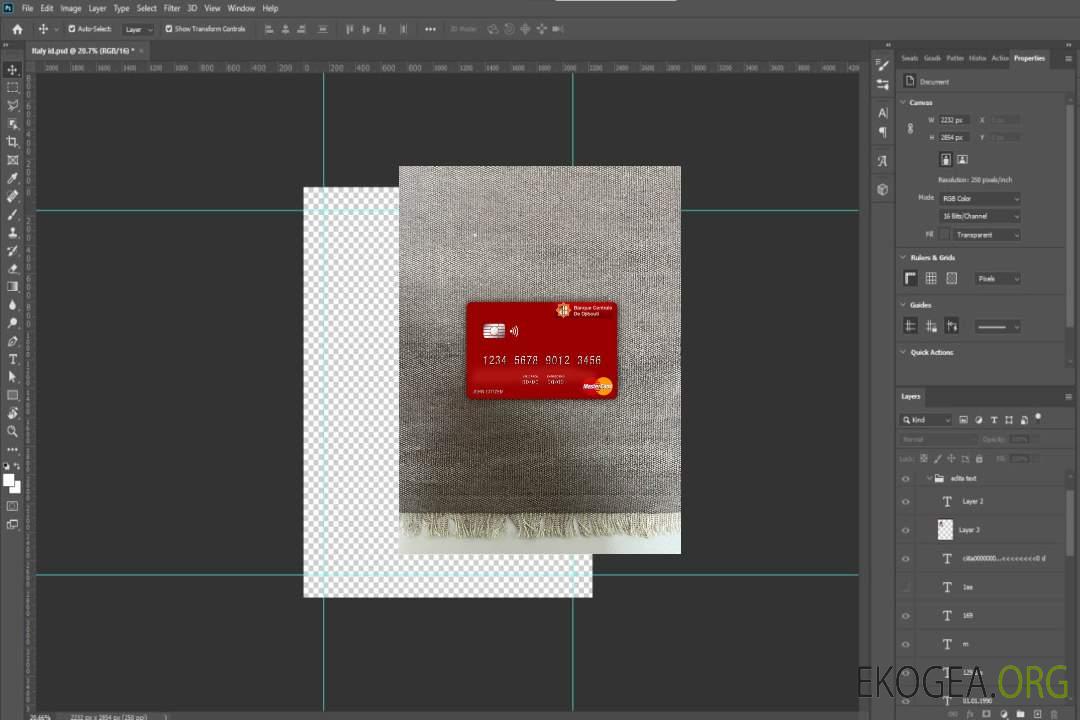Image resolution: width=1080 pixels, height=720 pixels.
Task: Uncheck the Auto-Select checkbox
Action: [71, 29]
